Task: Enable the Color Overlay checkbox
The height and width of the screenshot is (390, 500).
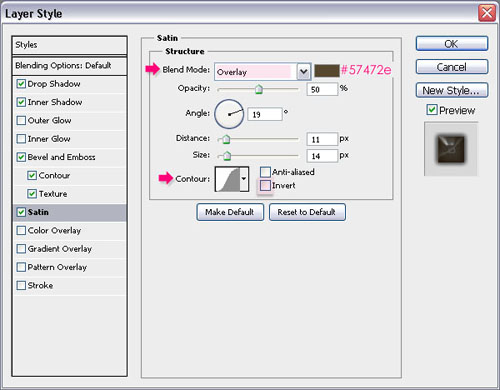Action: pos(21,230)
